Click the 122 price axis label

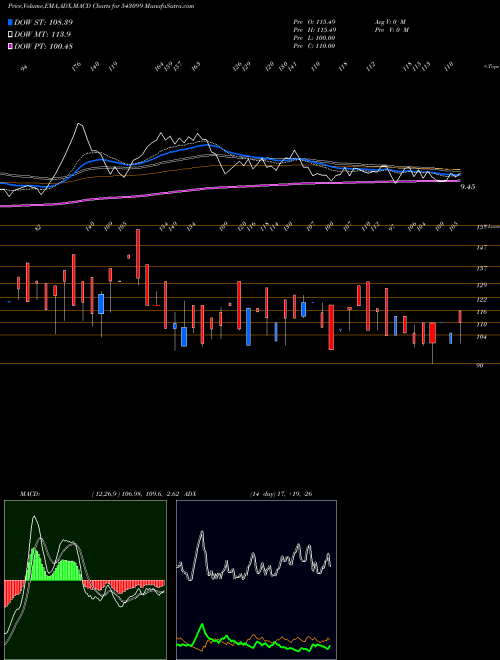481,300
